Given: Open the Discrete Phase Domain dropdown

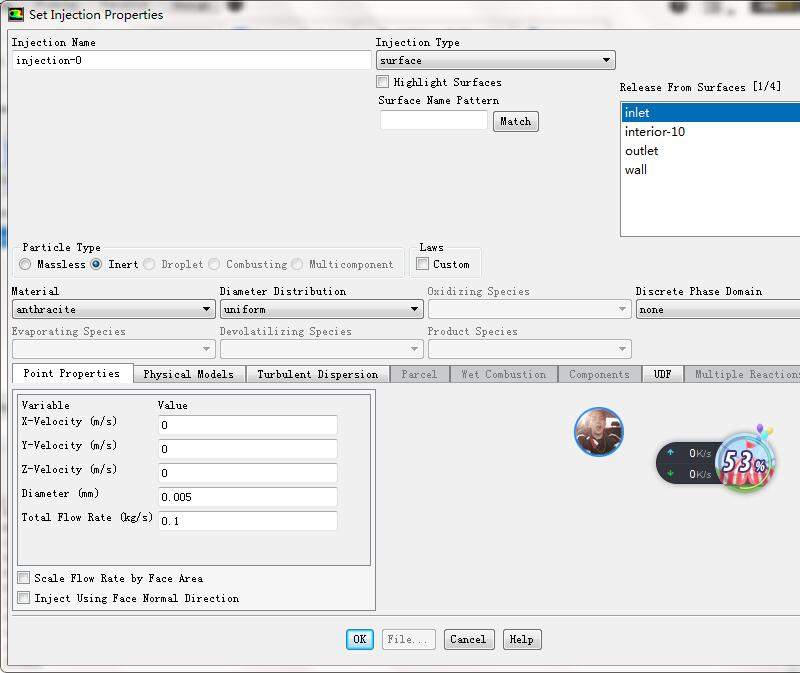Looking at the screenshot, I should 718,309.
